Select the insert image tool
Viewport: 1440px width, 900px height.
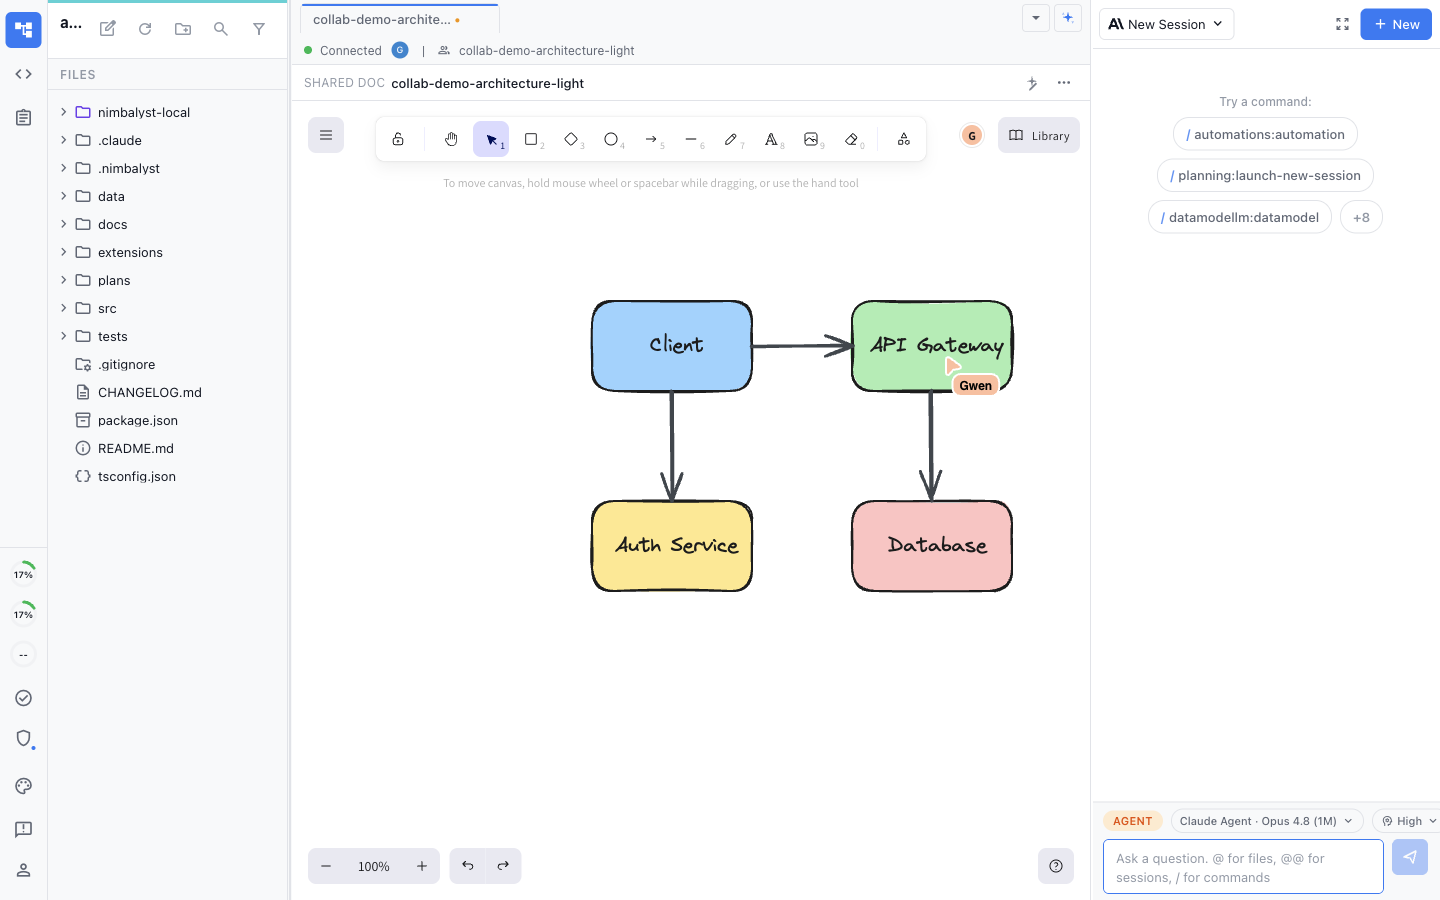coord(811,140)
